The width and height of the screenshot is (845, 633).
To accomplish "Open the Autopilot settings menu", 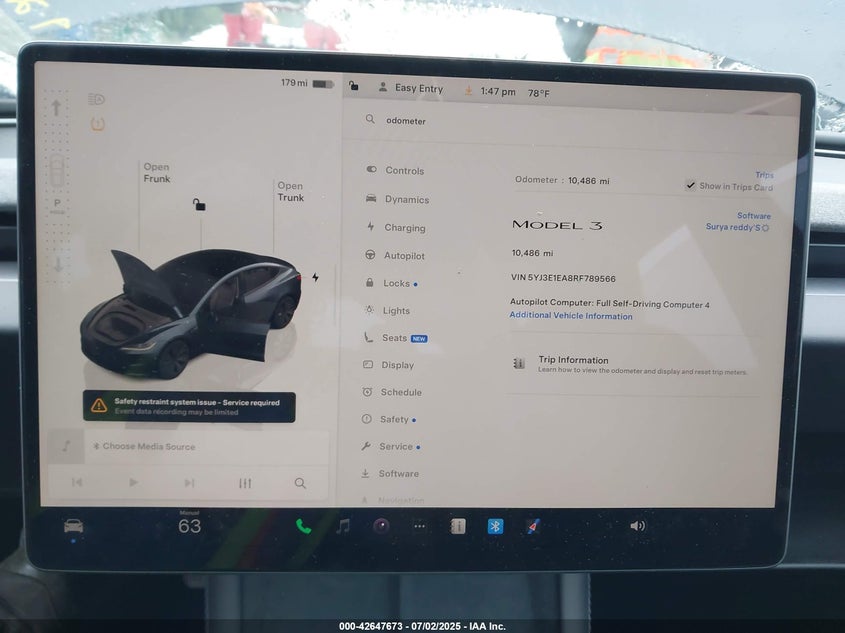I will tap(404, 256).
